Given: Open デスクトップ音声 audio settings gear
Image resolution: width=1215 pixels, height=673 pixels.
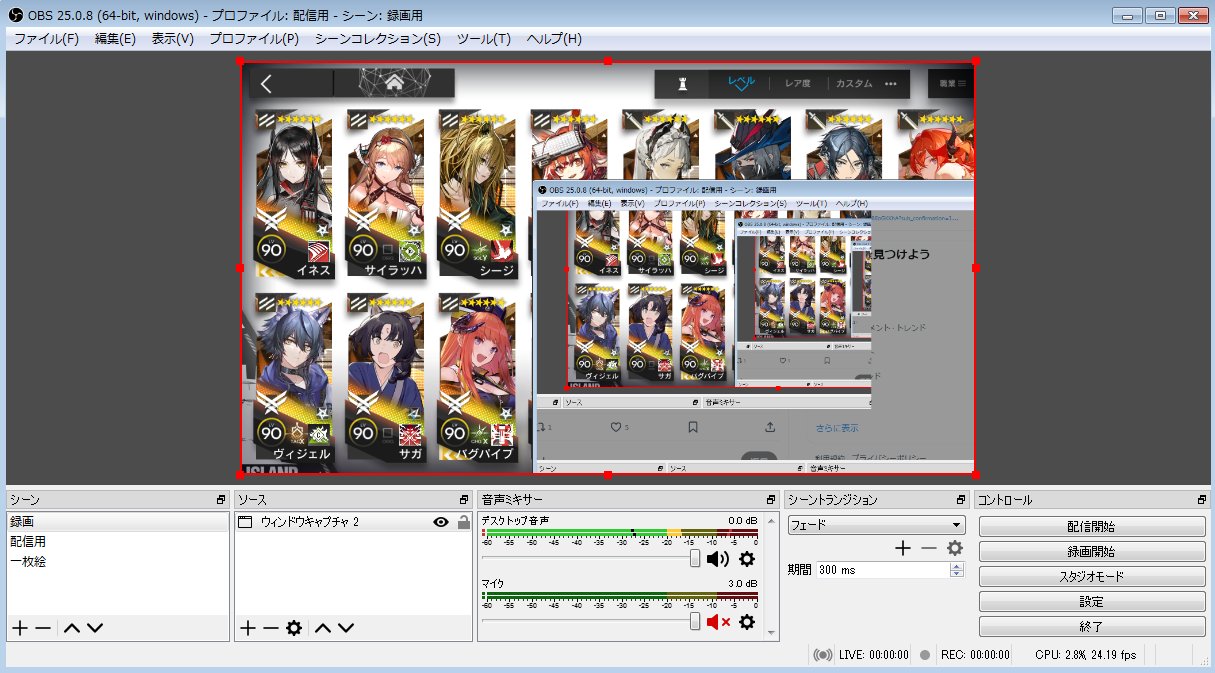Looking at the screenshot, I should tap(747, 559).
